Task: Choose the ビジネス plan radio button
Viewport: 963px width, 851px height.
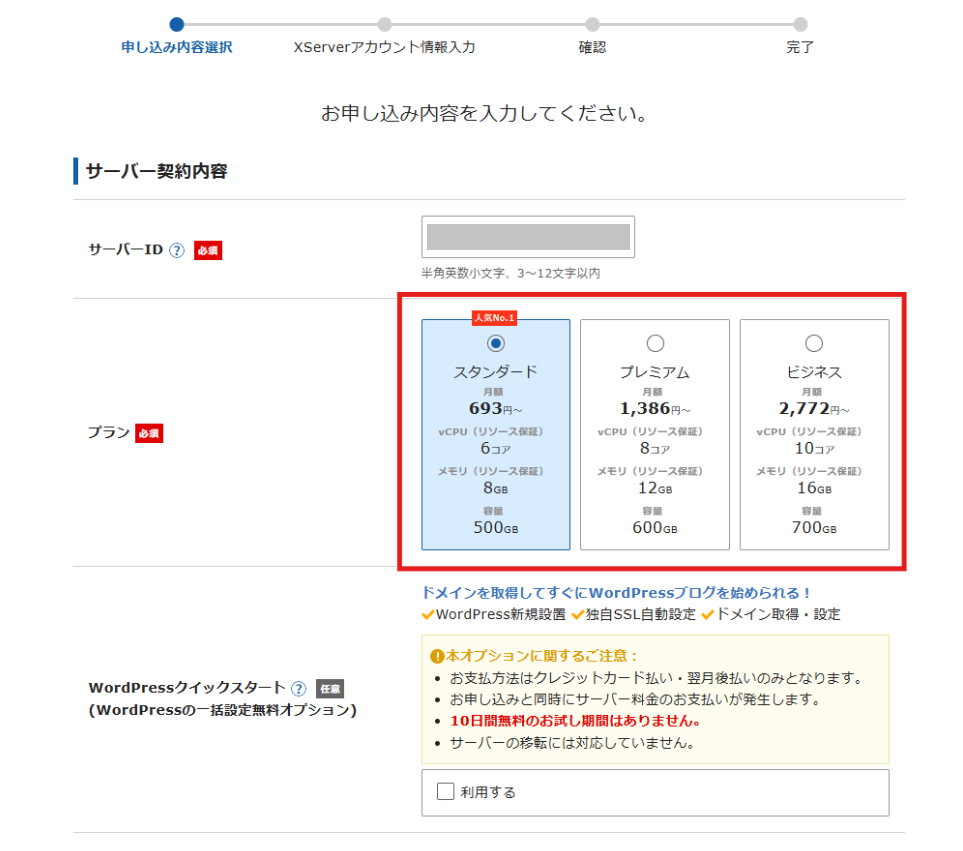Action: (814, 343)
